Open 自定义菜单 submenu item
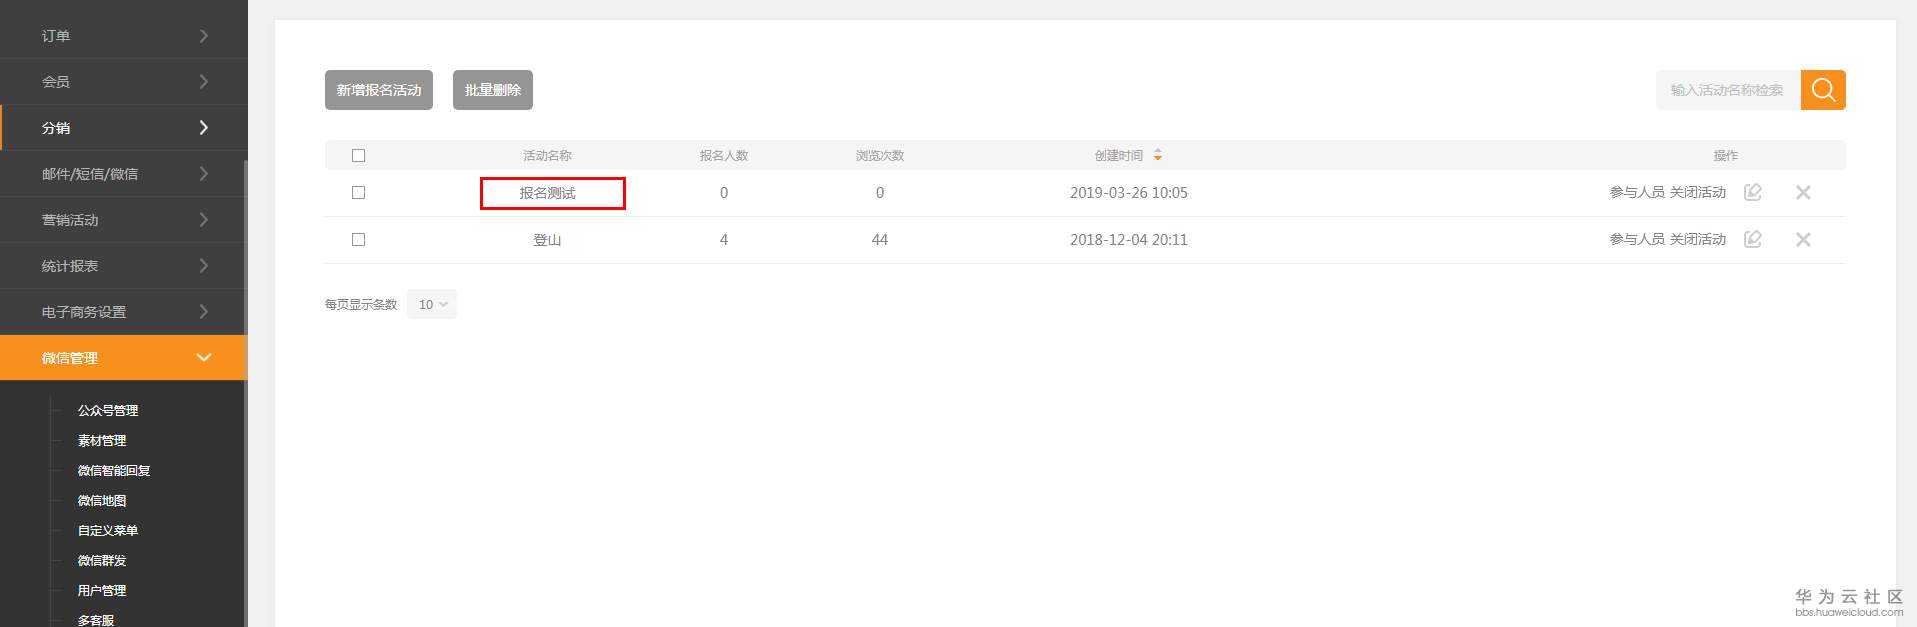This screenshot has height=627, width=1917. coord(108,531)
